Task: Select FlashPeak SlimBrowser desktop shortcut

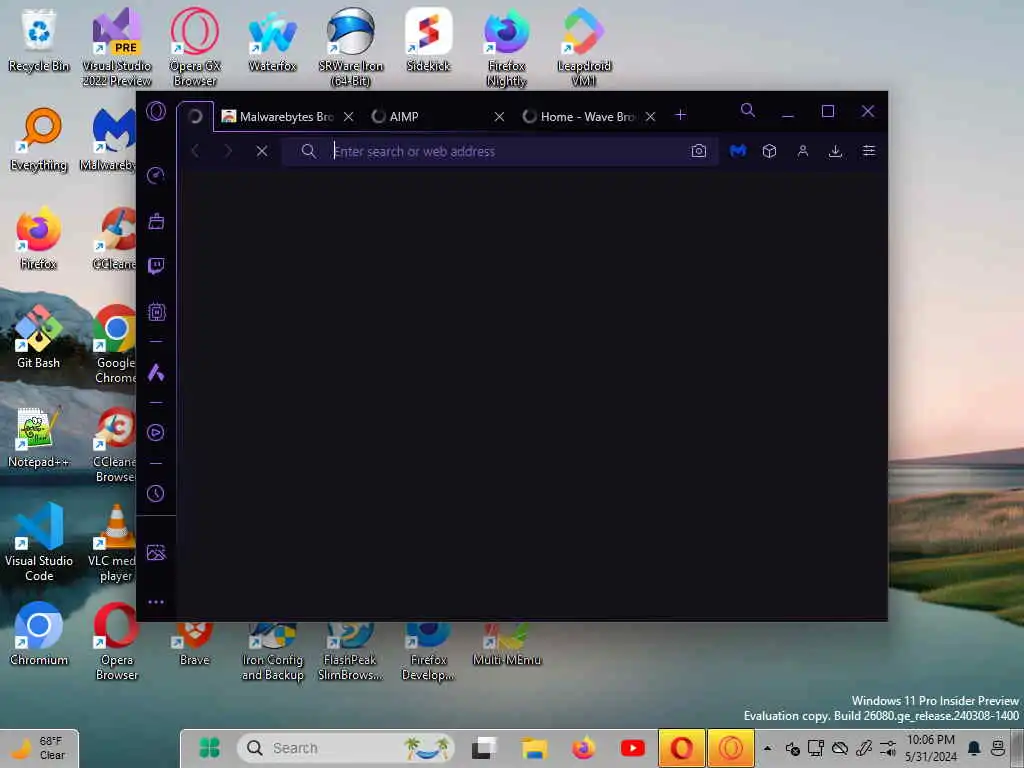Action: point(350,652)
